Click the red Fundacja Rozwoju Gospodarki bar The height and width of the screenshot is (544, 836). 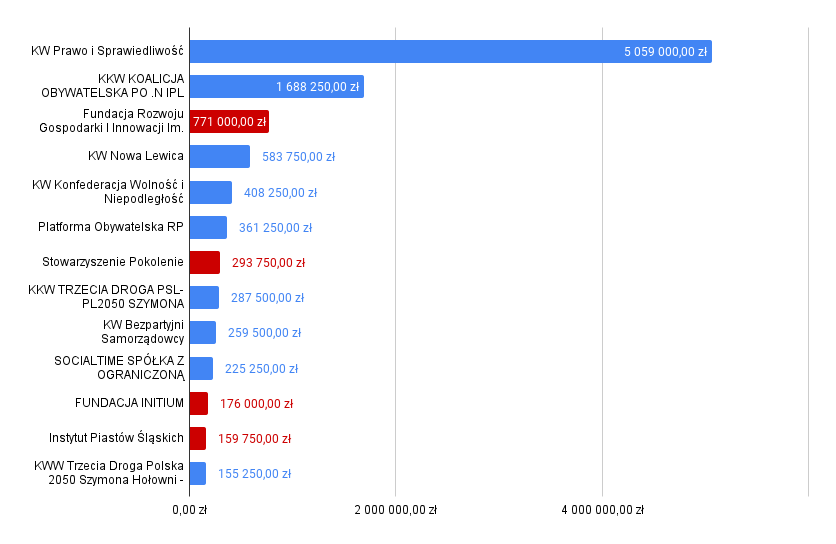229,122
